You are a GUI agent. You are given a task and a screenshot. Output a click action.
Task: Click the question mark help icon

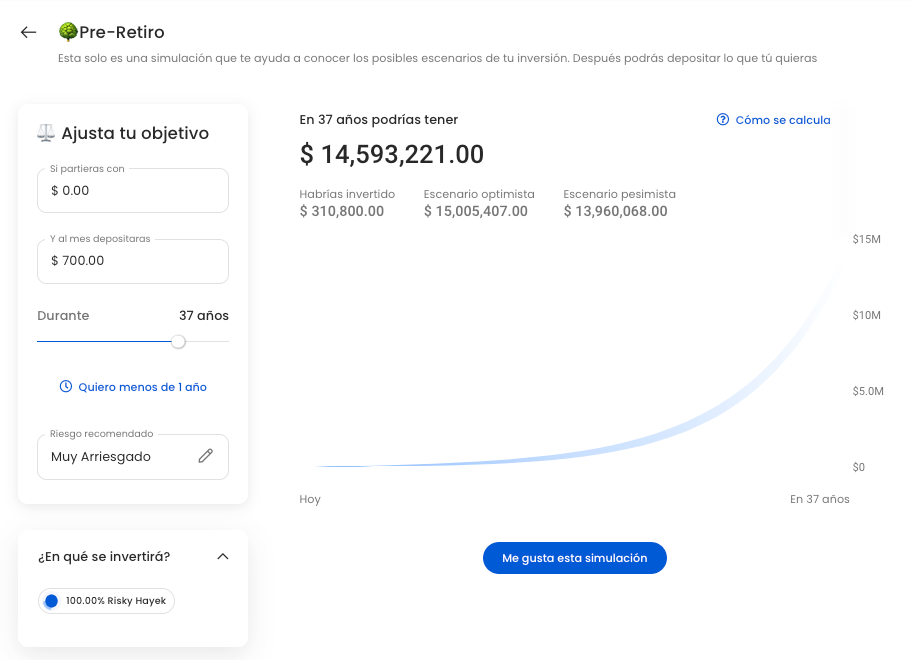pos(722,120)
